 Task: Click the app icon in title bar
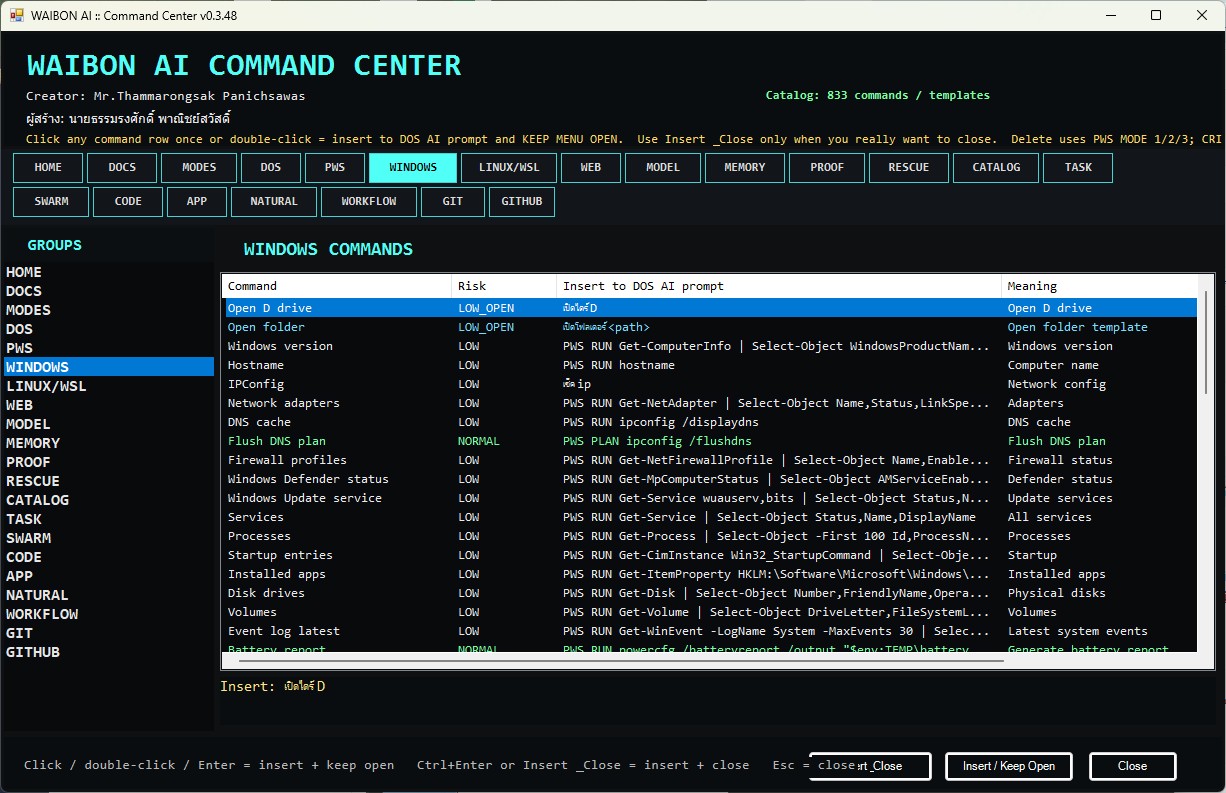16,15
